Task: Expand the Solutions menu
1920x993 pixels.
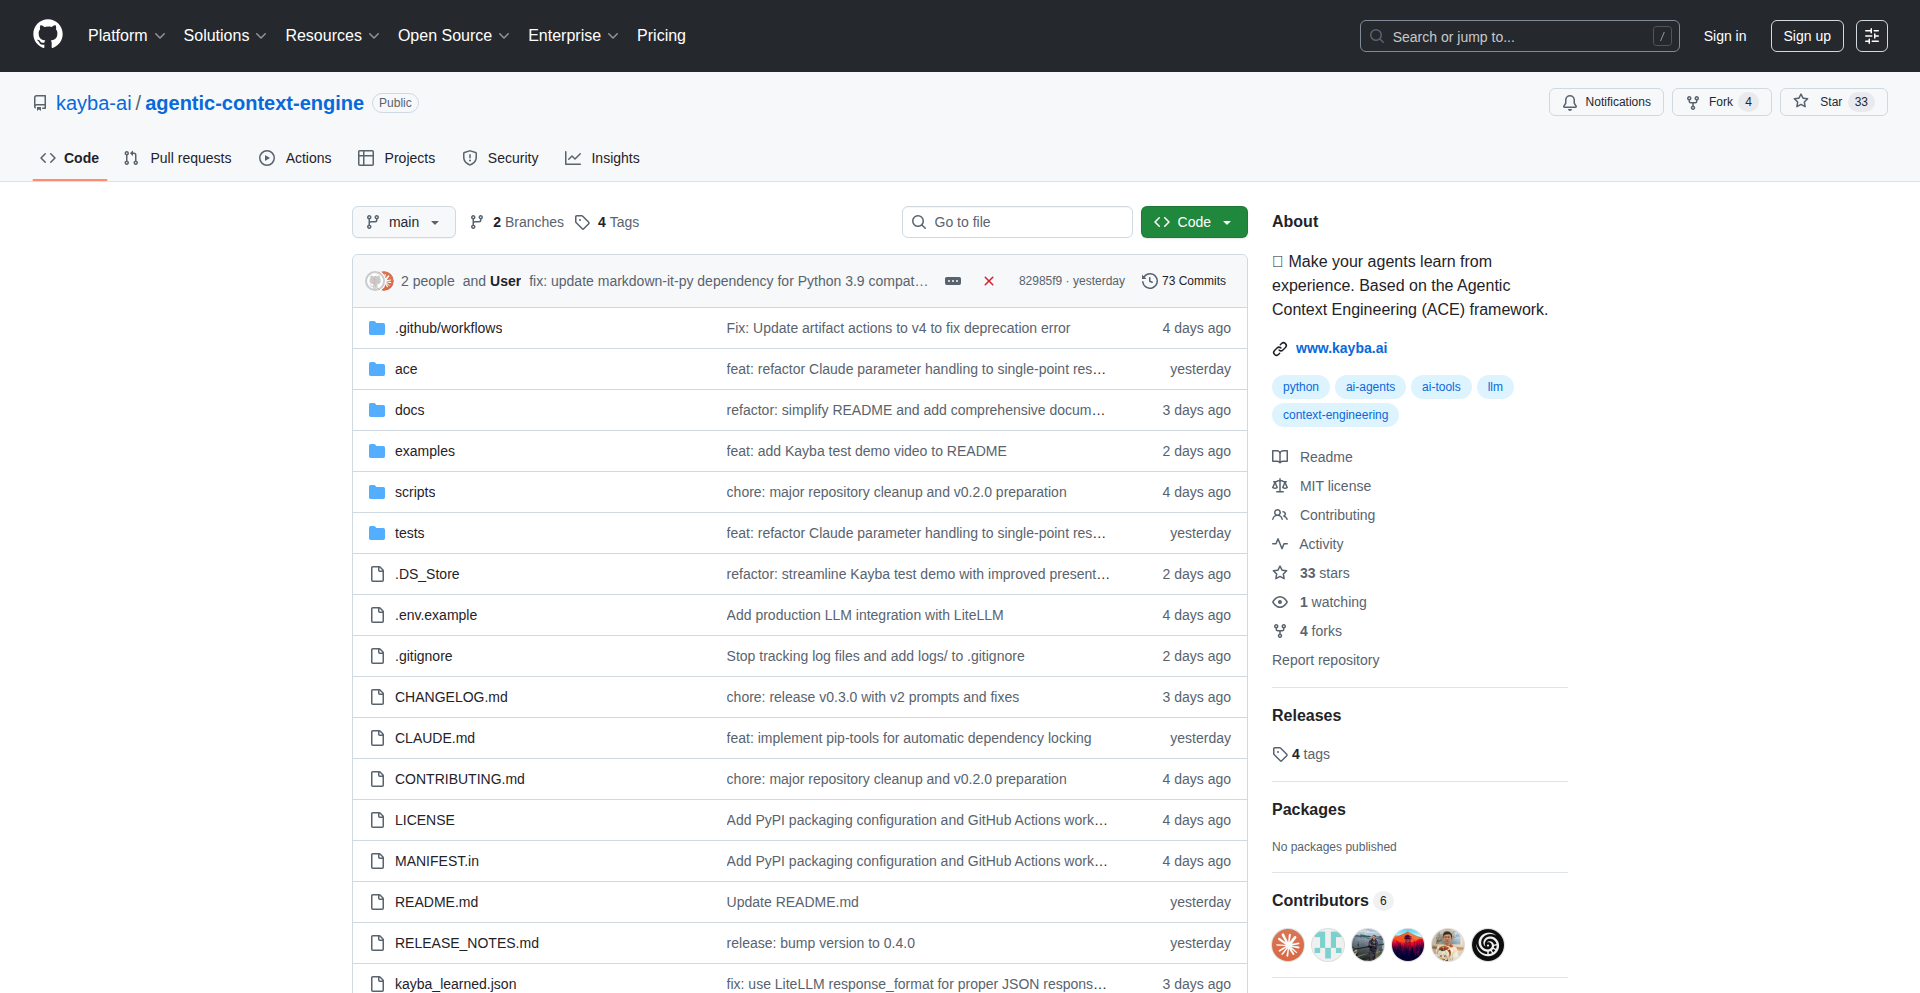Action: coord(225,36)
